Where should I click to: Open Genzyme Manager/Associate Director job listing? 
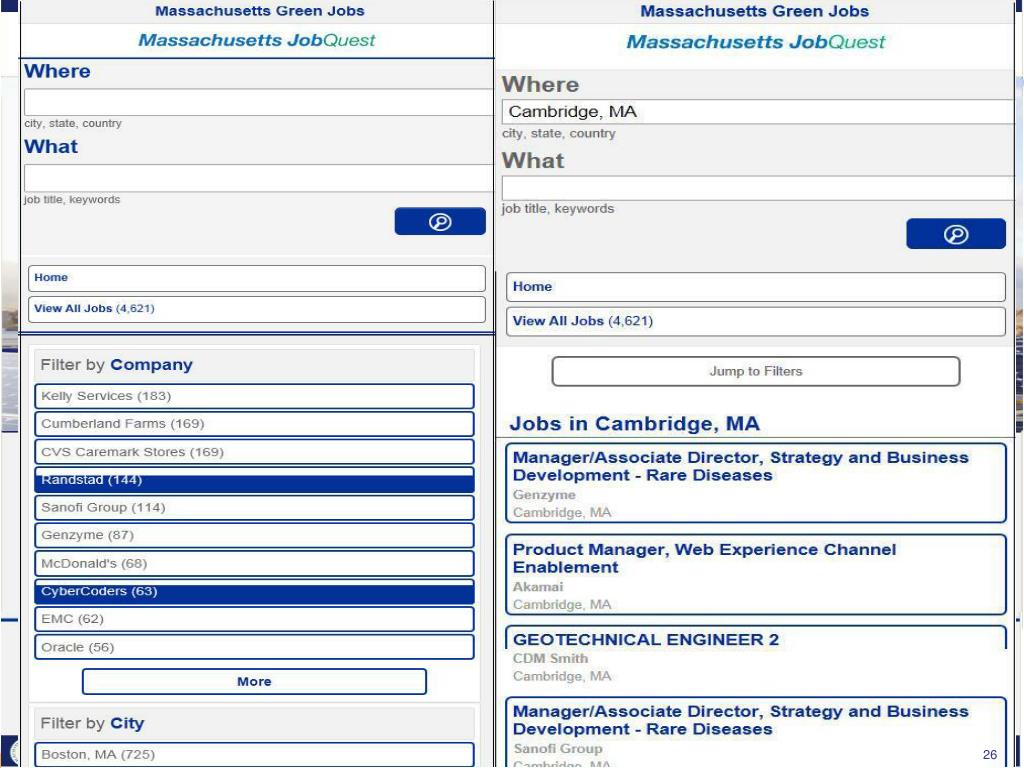coord(756,483)
